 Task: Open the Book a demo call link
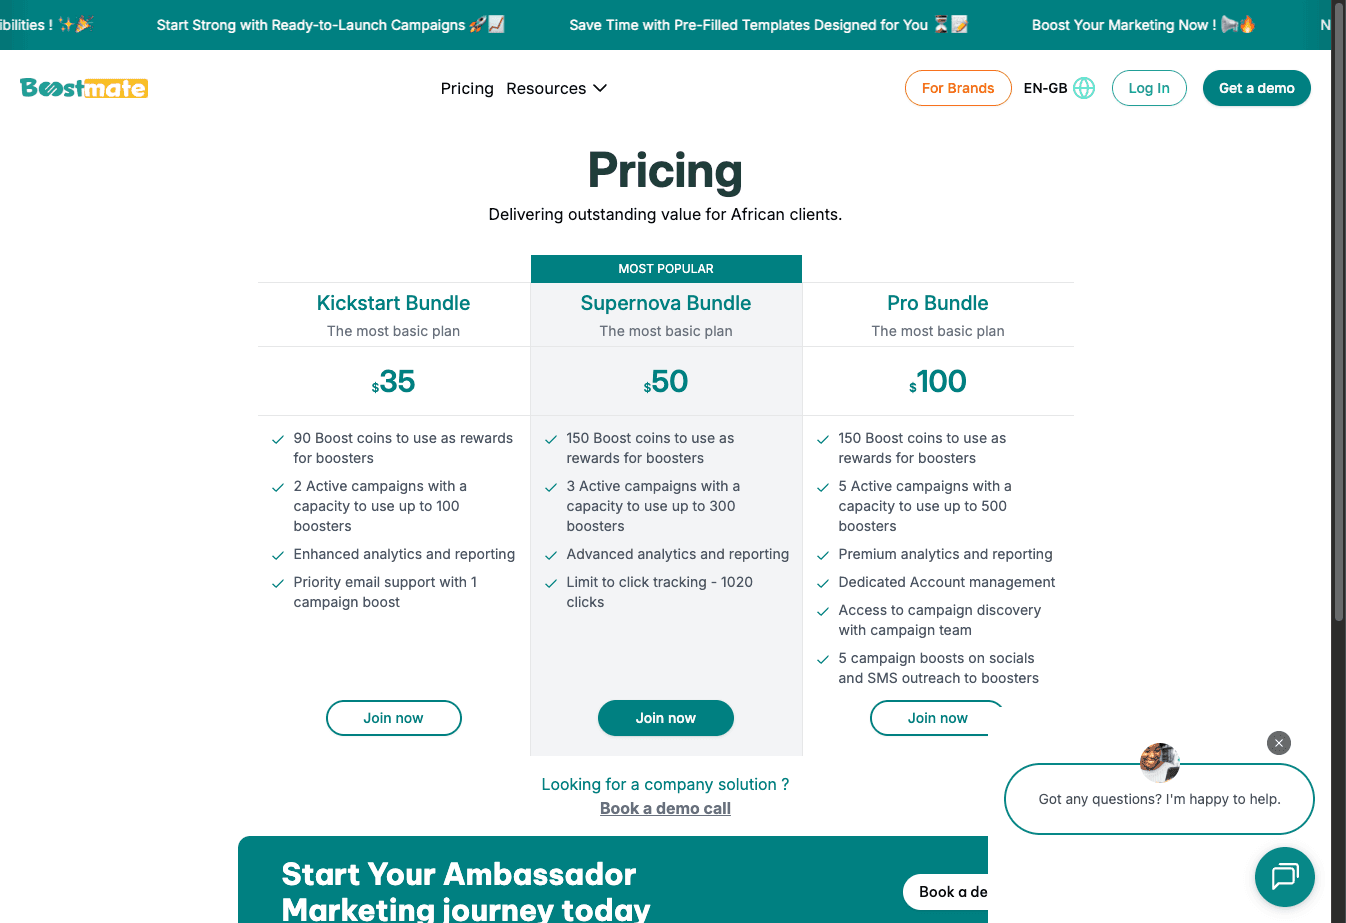pos(665,808)
